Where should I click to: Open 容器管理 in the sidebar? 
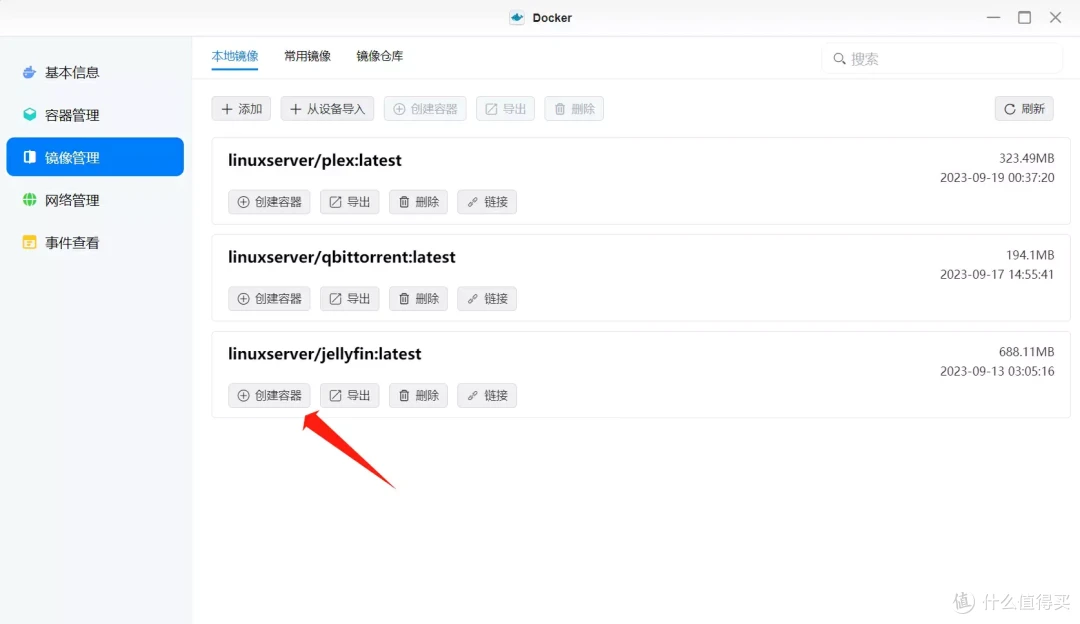(95, 115)
